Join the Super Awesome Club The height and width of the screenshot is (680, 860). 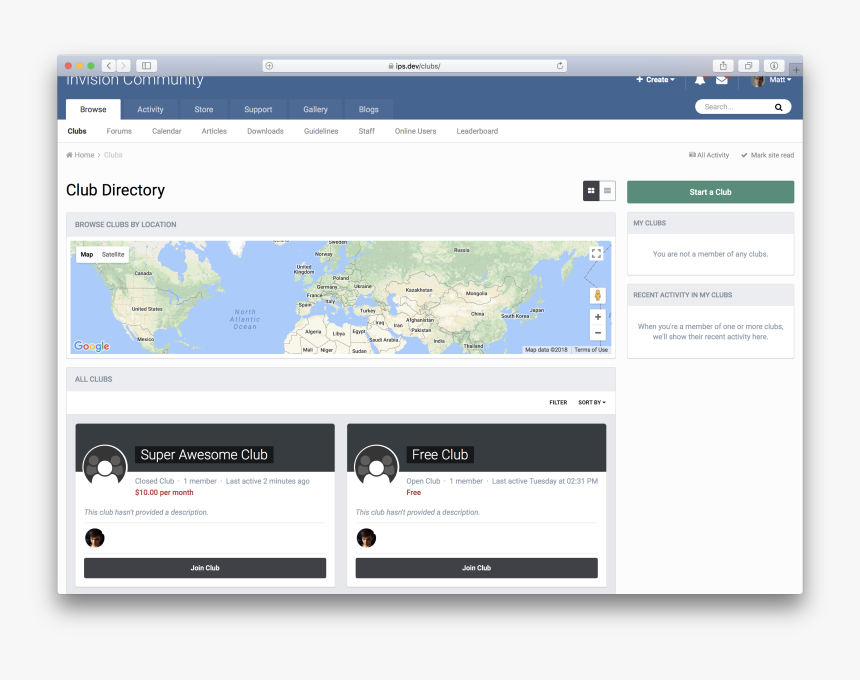click(x=205, y=568)
